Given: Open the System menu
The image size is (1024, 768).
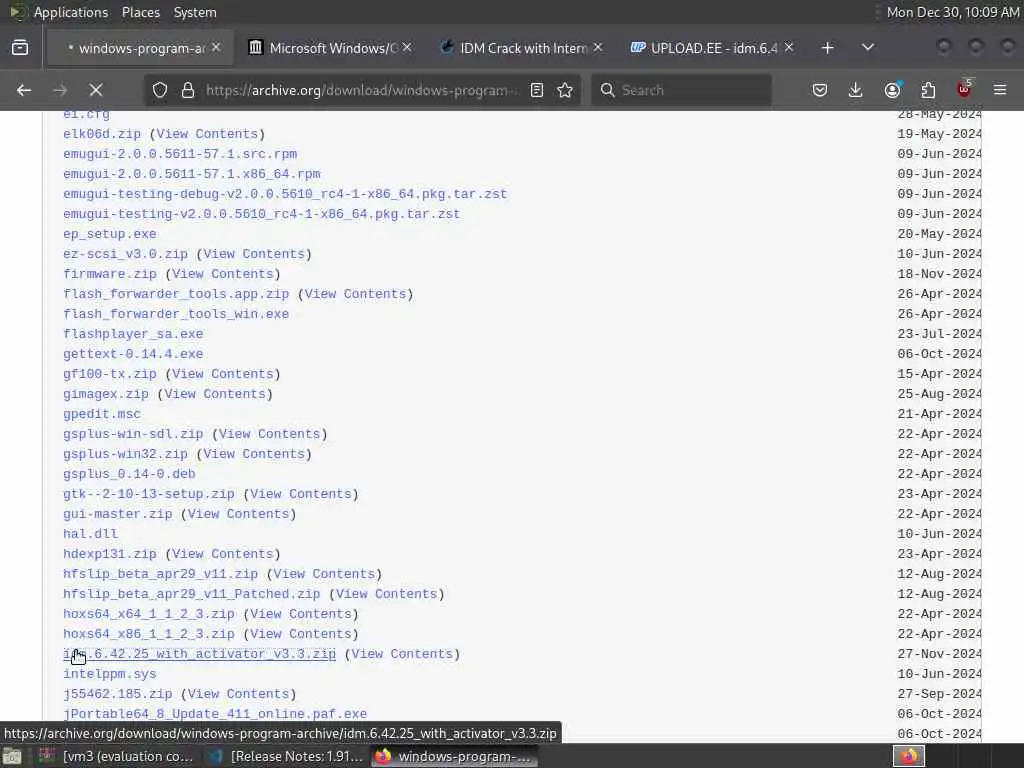Looking at the screenshot, I should click(x=195, y=12).
